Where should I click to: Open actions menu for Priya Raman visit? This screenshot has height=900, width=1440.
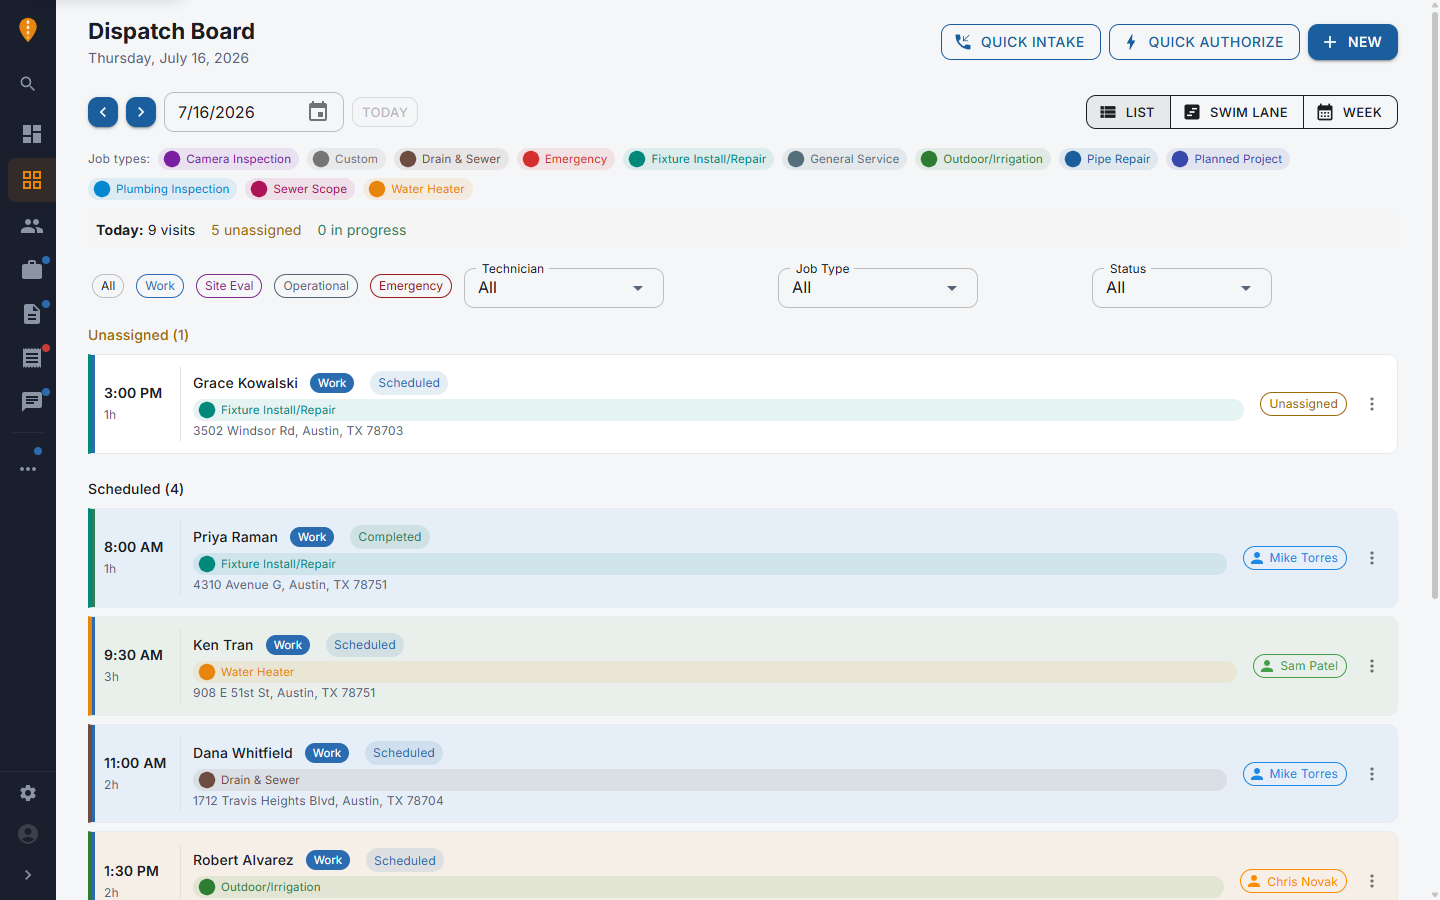coord(1372,558)
